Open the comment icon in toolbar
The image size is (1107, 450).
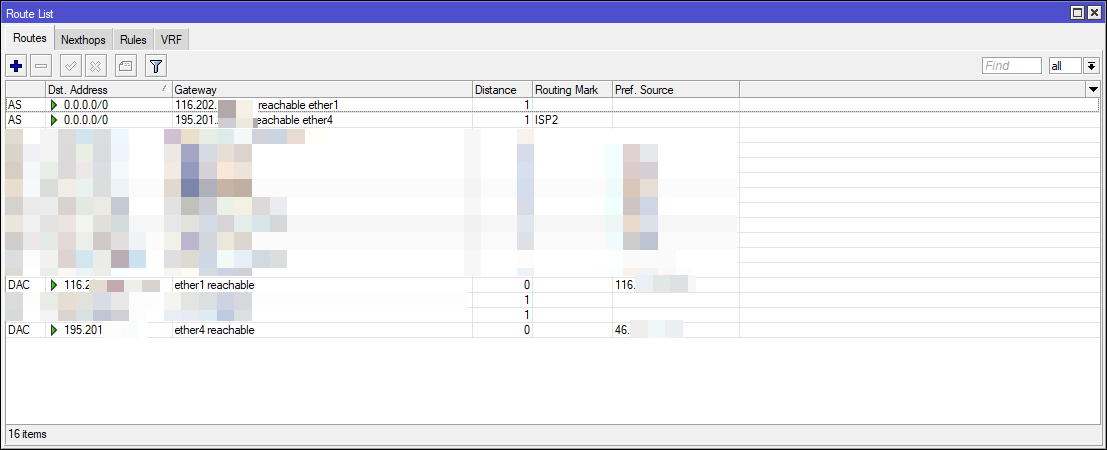[x=126, y=66]
